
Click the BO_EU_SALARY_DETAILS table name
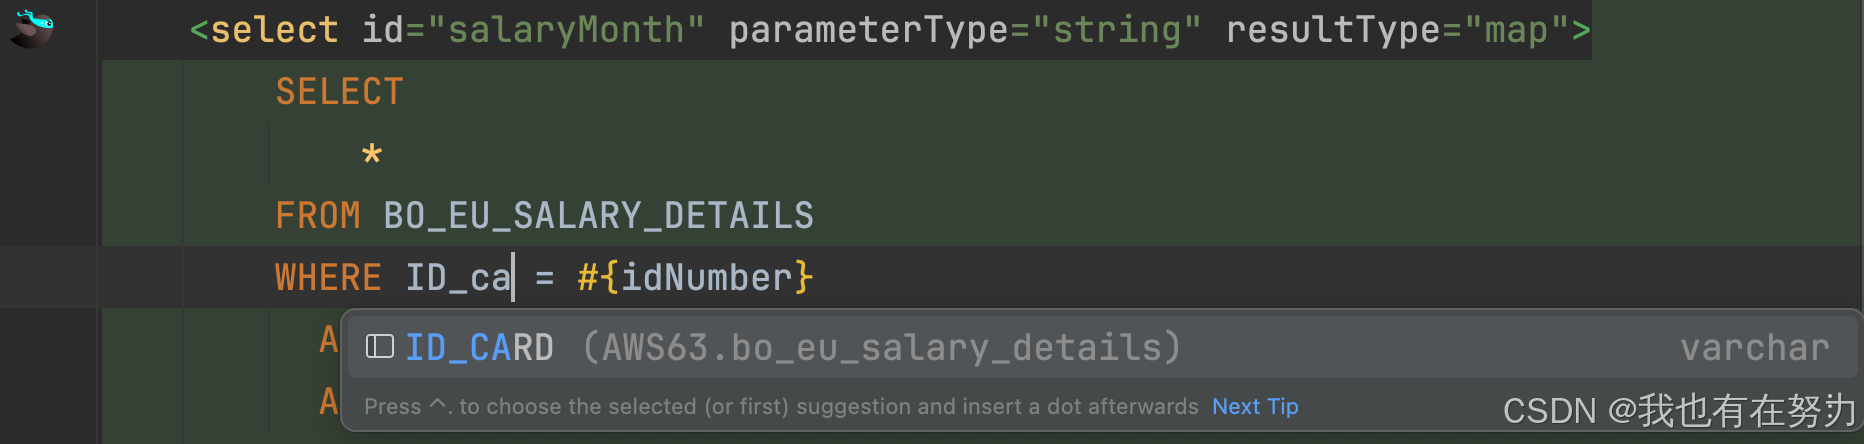(599, 216)
